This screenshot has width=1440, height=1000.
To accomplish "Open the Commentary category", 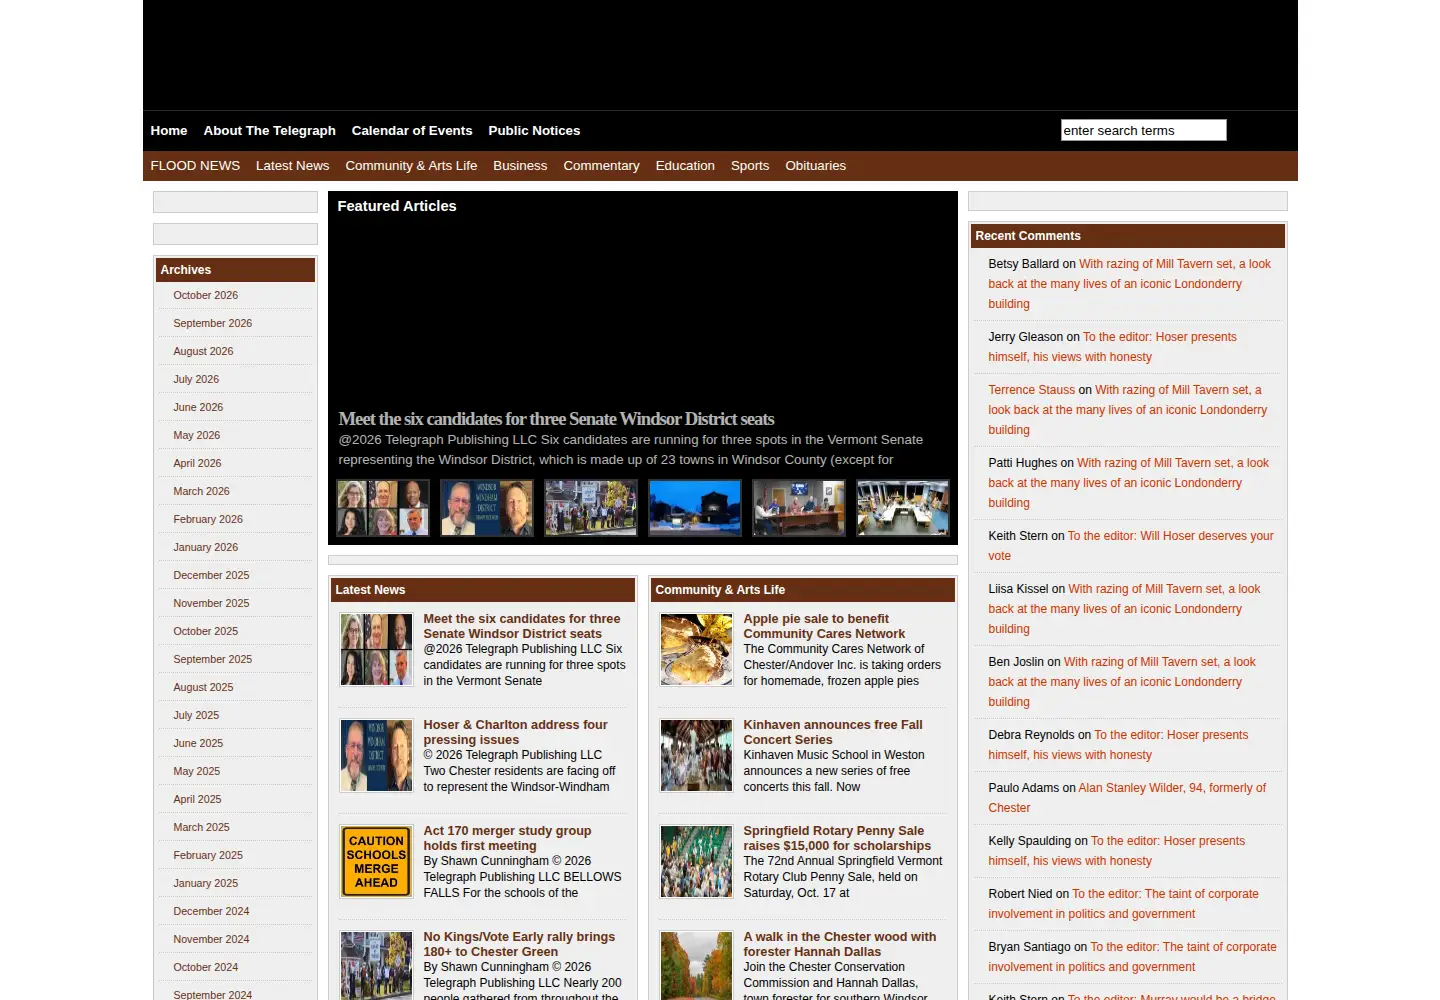I will (x=601, y=166).
